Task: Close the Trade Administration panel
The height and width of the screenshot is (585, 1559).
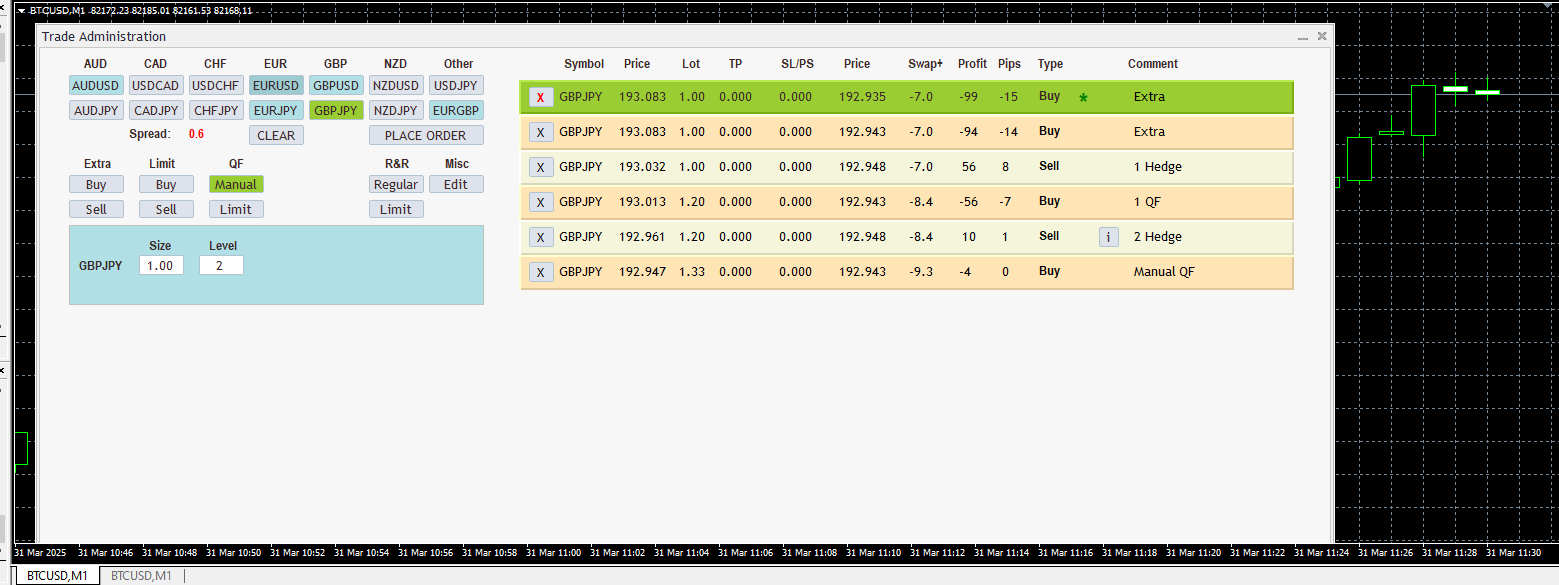Action: (x=1322, y=36)
